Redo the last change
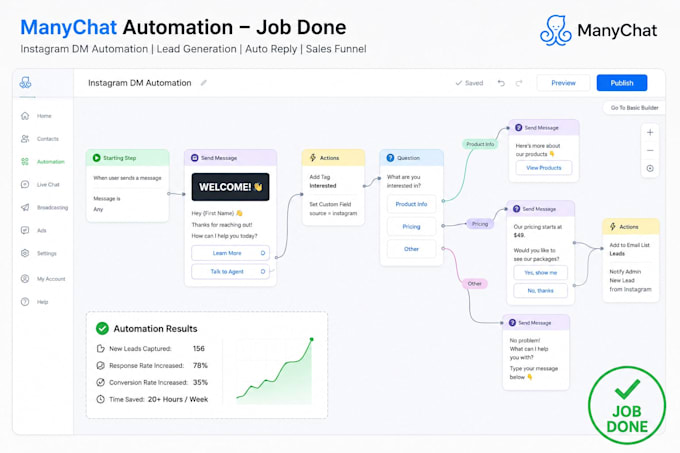This screenshot has height=453, width=680. [x=519, y=83]
